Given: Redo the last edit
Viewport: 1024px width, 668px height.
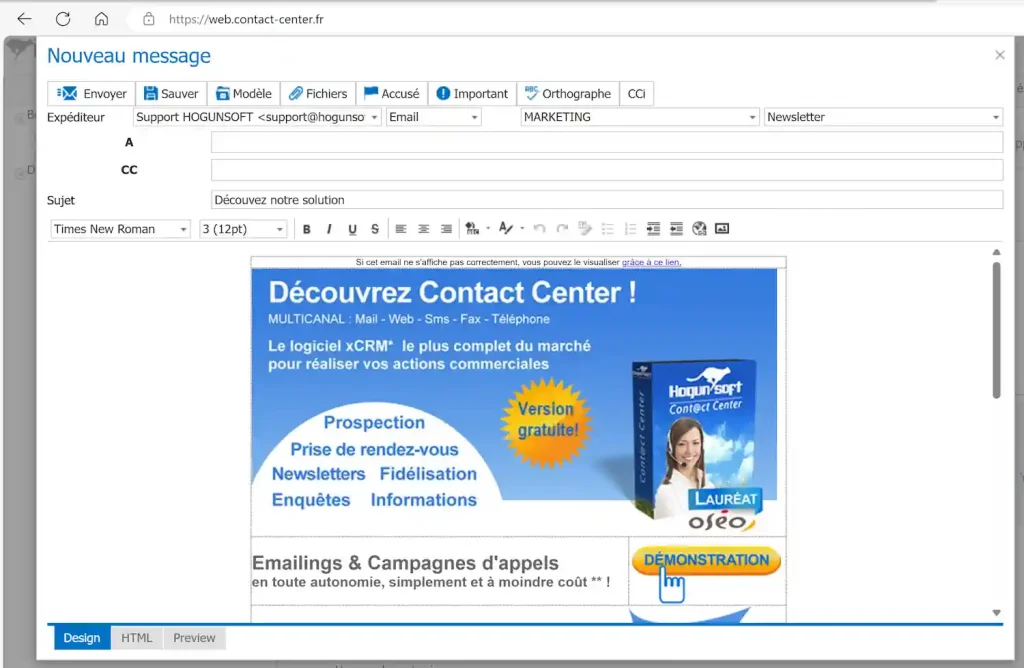Looking at the screenshot, I should click(562, 229).
